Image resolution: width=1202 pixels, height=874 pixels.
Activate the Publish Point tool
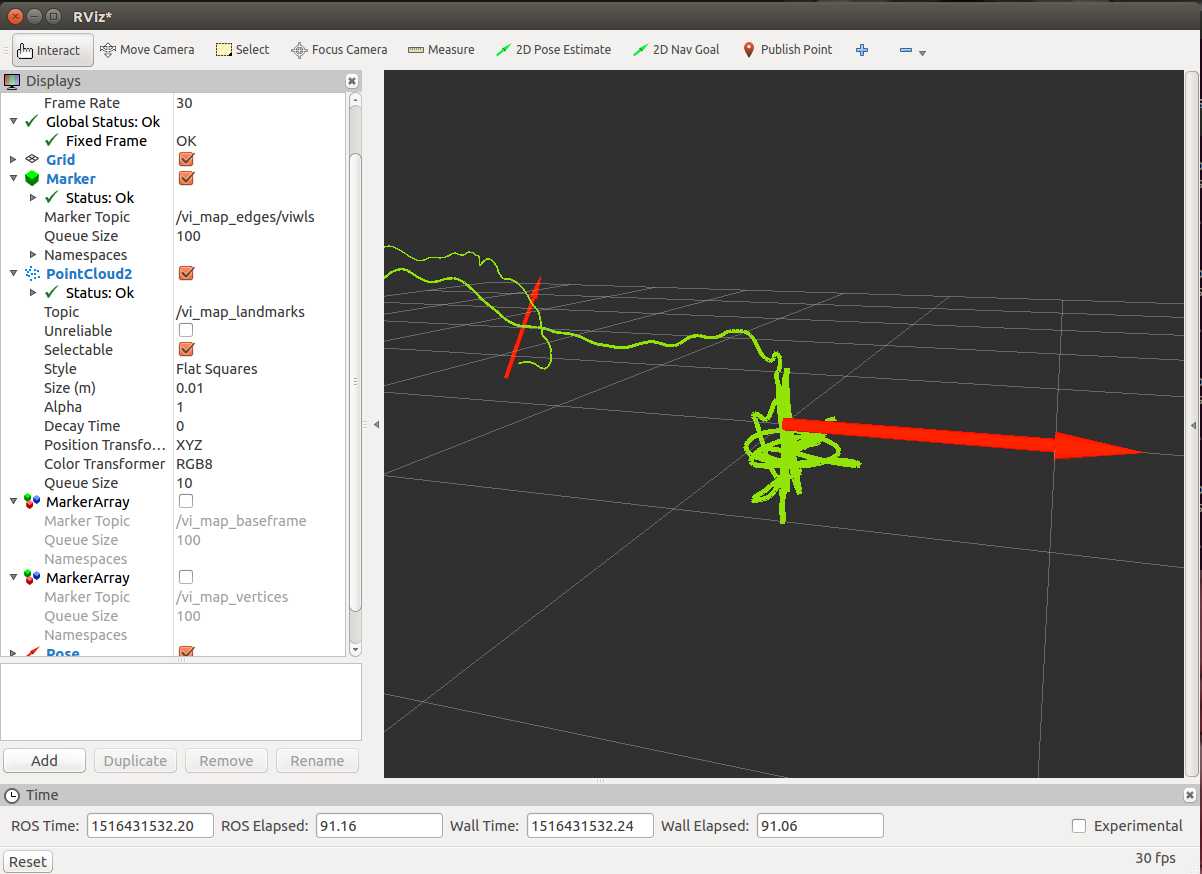(x=787, y=50)
